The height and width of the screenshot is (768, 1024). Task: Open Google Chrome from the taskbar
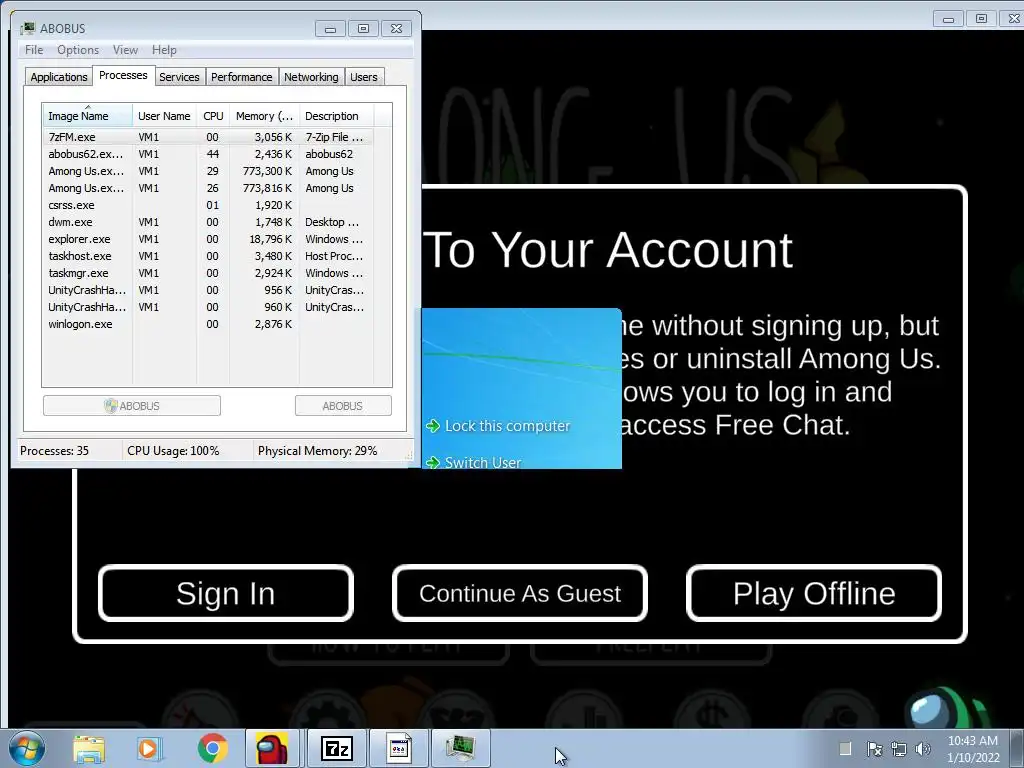point(212,748)
